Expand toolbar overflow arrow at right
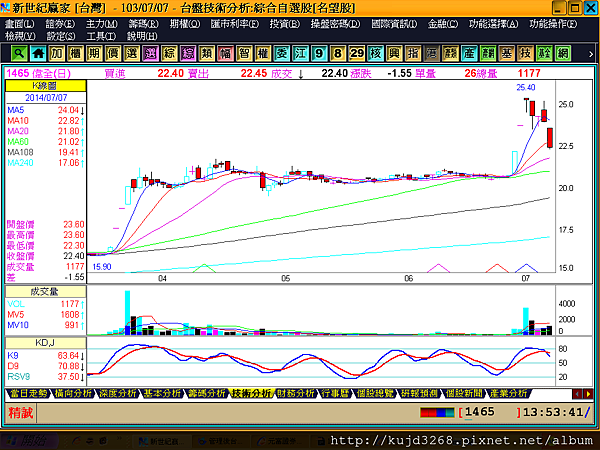The width and height of the screenshot is (600, 450). [591, 54]
